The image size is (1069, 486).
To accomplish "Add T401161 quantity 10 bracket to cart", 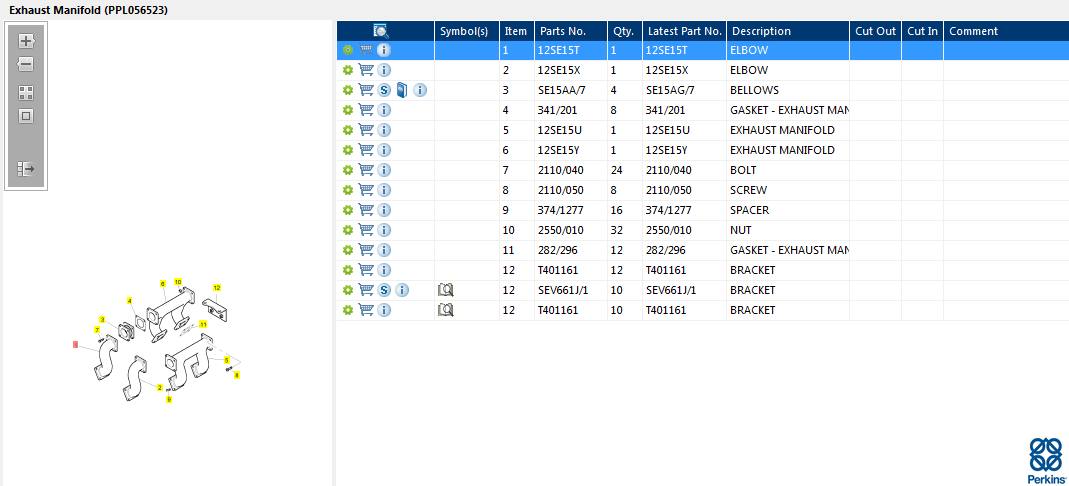I will [366, 310].
